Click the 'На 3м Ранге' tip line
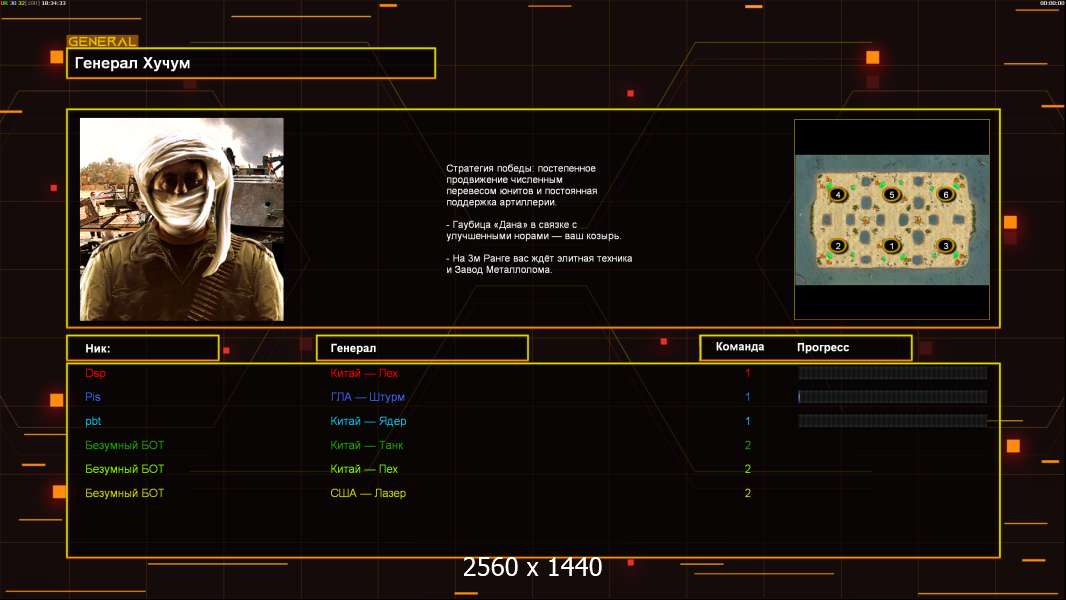This screenshot has width=1066, height=600. point(539,264)
